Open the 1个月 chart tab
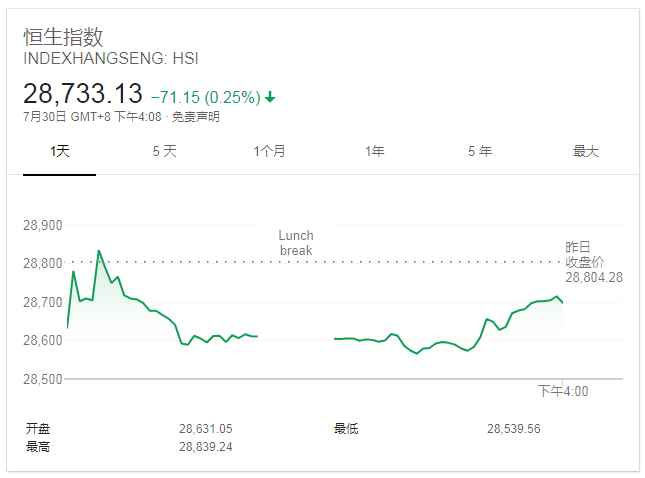Viewport: 645px width, 478px height. pos(269,151)
